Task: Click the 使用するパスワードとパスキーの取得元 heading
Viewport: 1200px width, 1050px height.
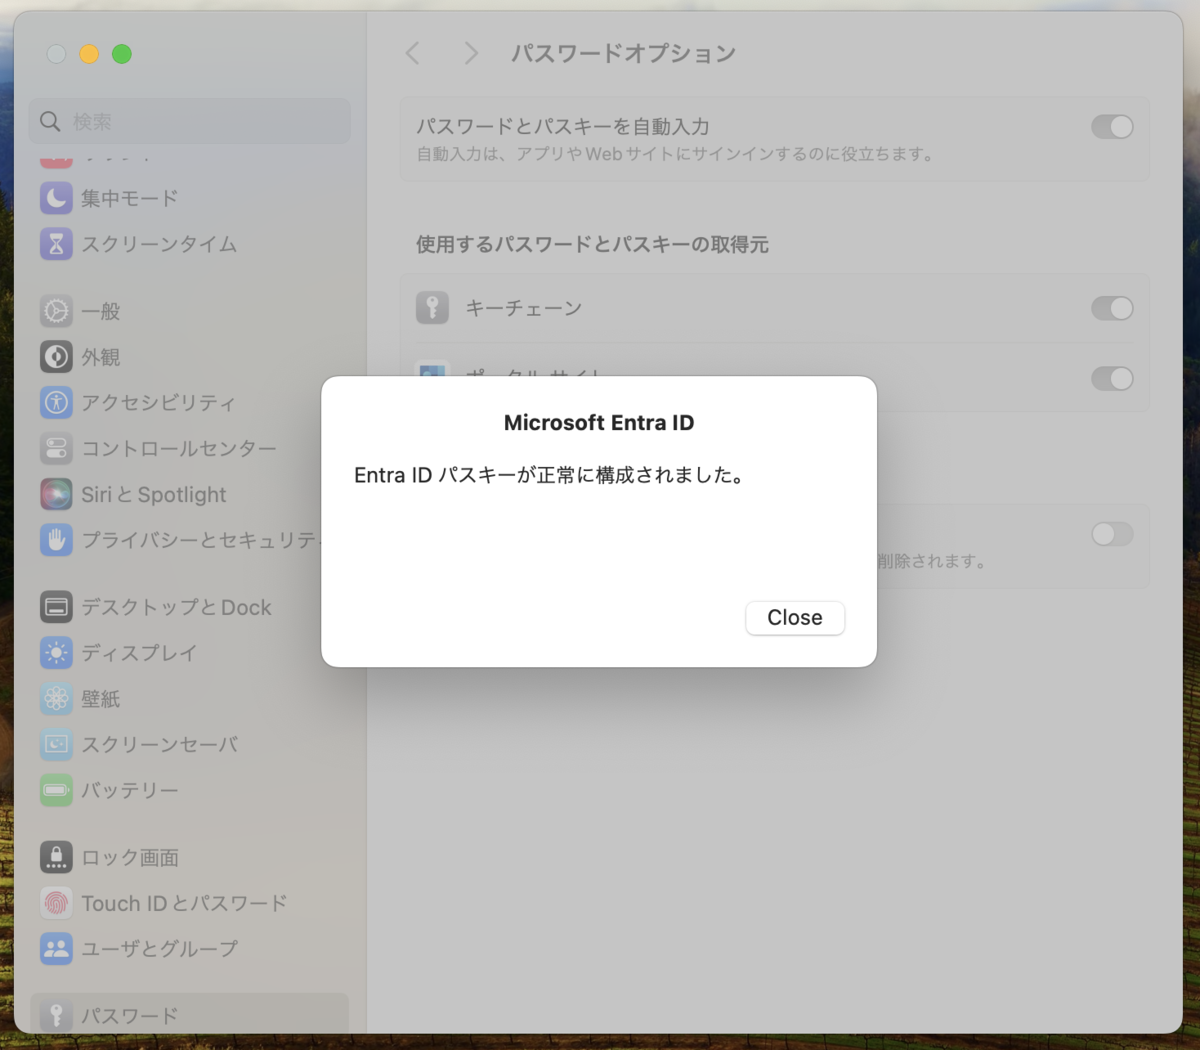Action: point(592,244)
